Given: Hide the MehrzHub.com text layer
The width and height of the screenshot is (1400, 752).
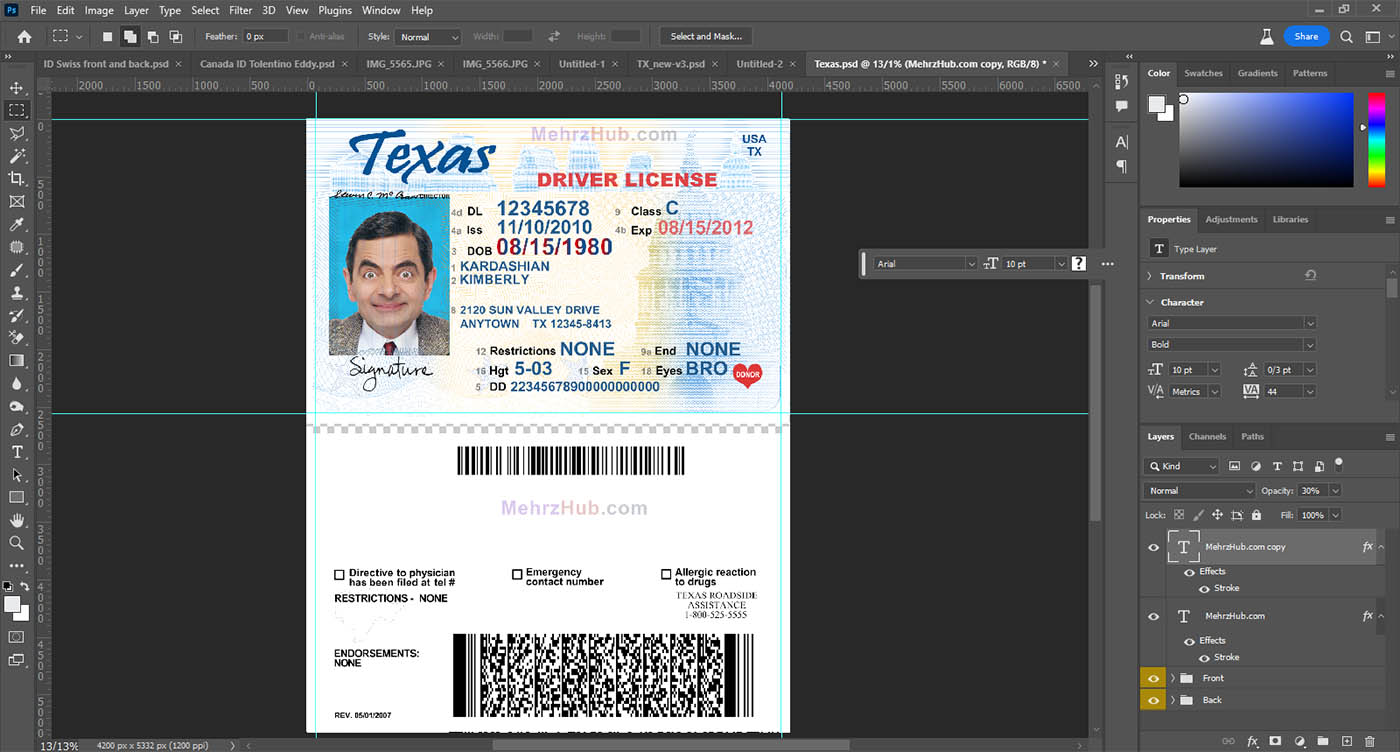Looking at the screenshot, I should [1153, 616].
